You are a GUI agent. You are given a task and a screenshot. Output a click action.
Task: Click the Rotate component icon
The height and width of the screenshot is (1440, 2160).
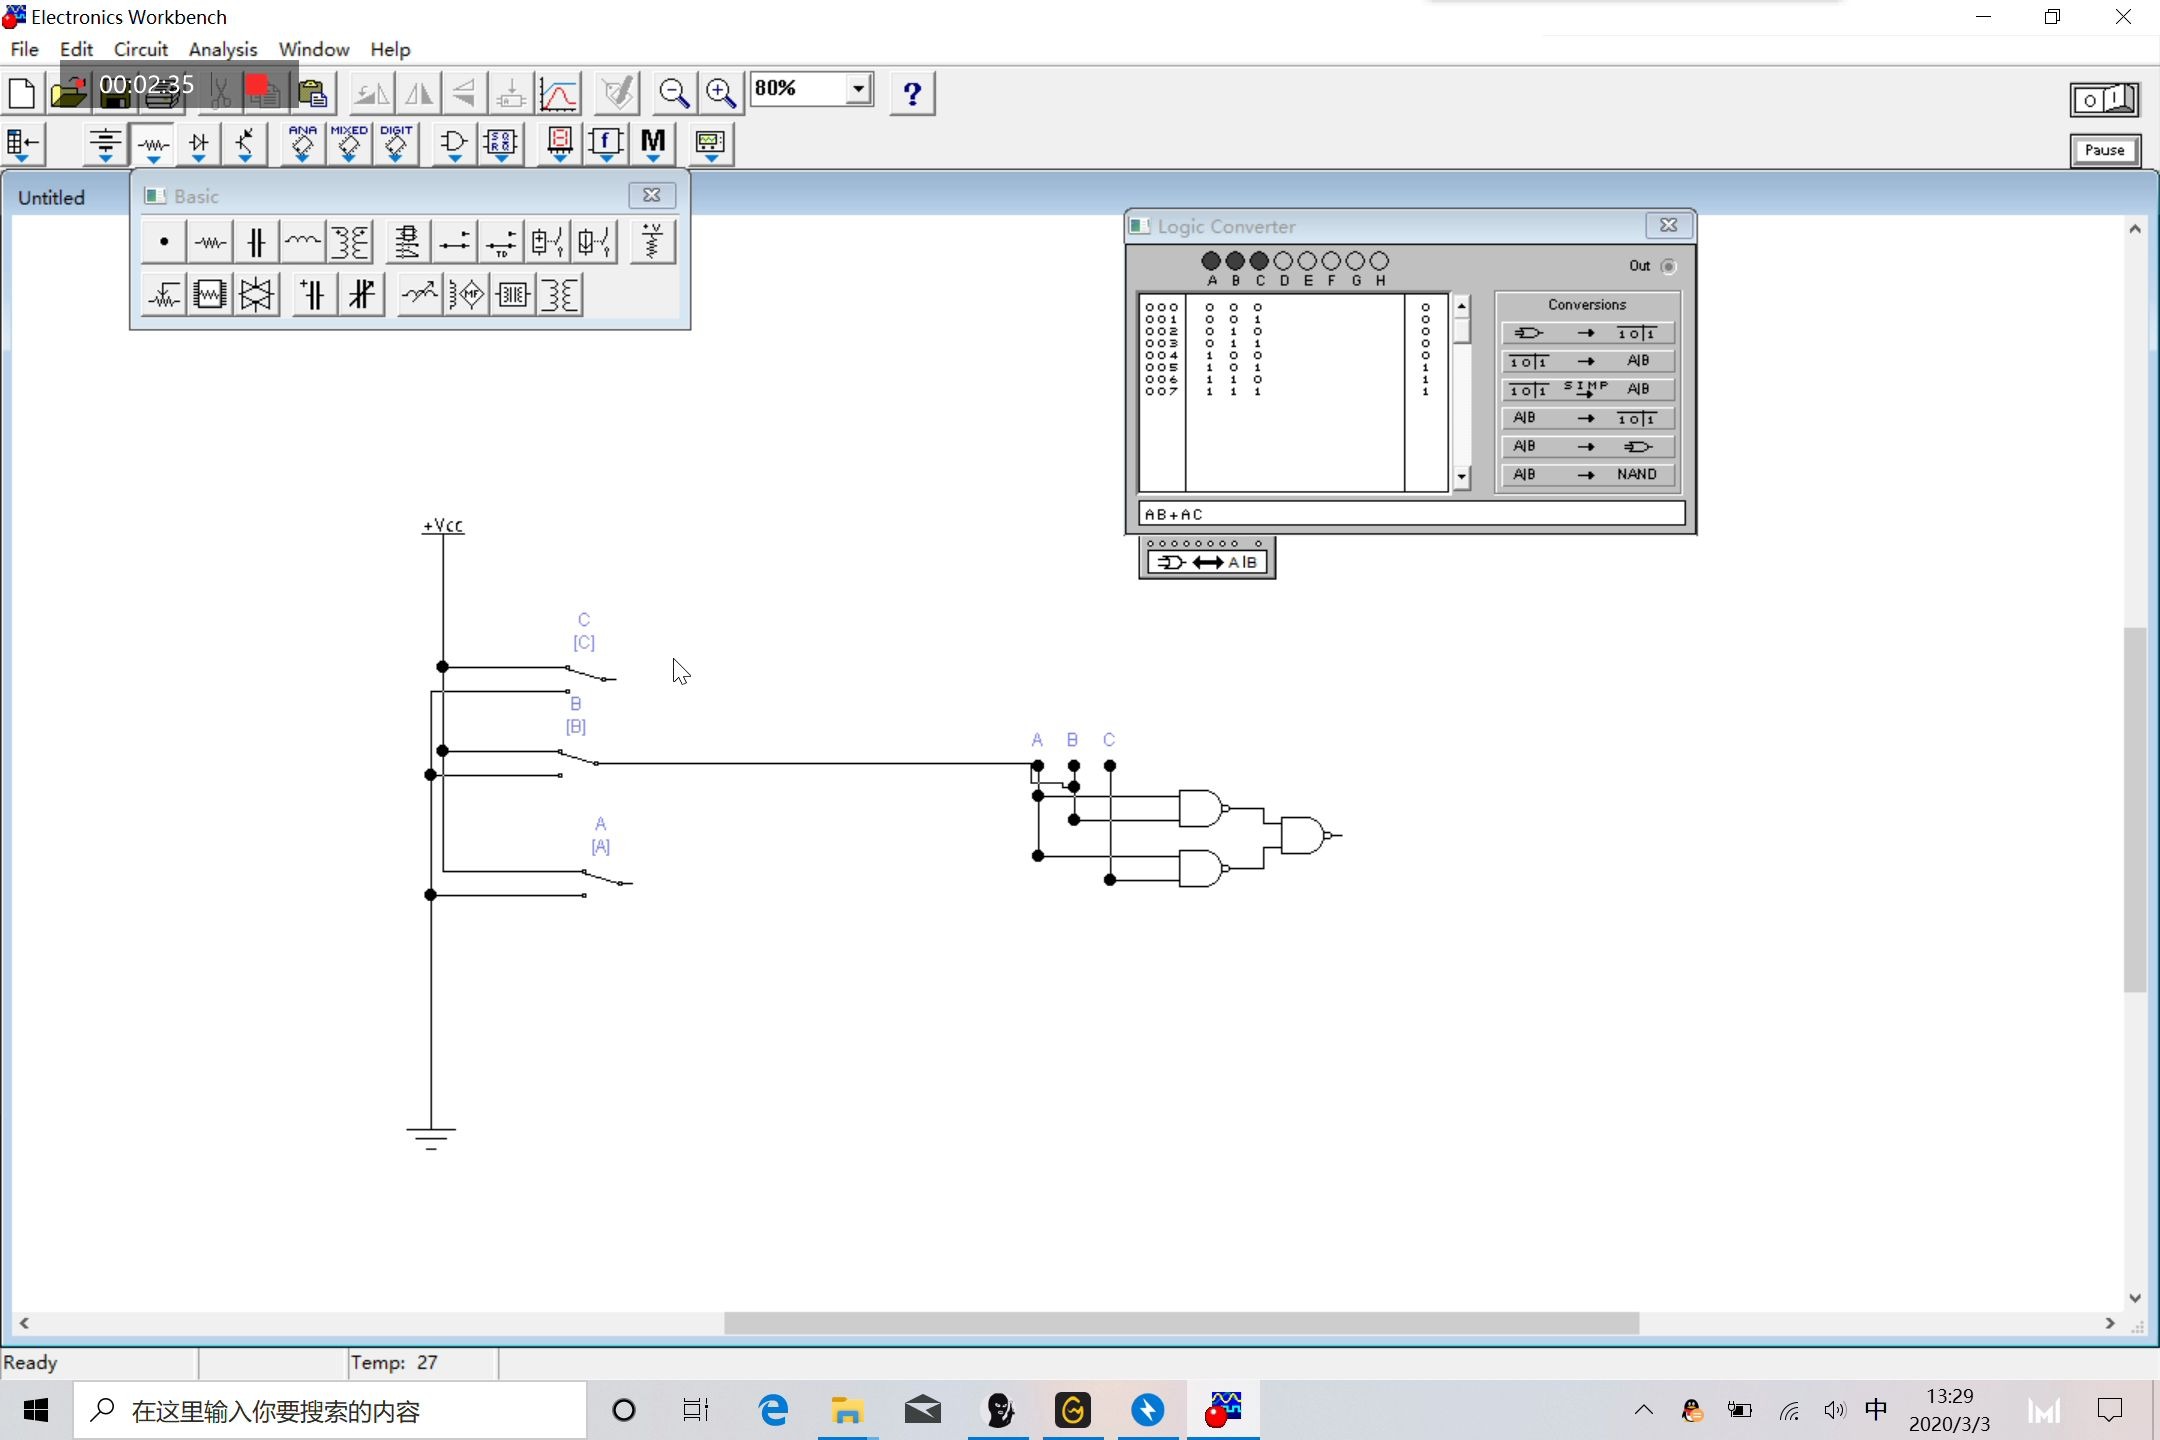pos(372,93)
